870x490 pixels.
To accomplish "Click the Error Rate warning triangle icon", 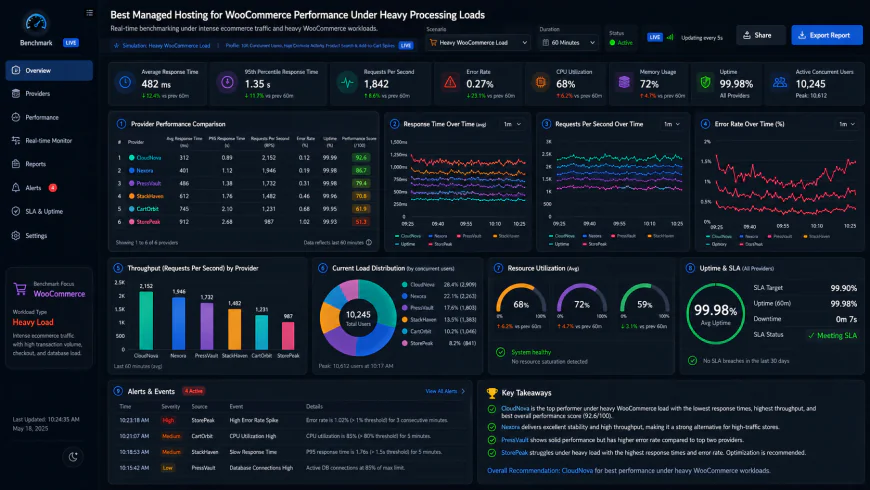I will tap(450, 83).
